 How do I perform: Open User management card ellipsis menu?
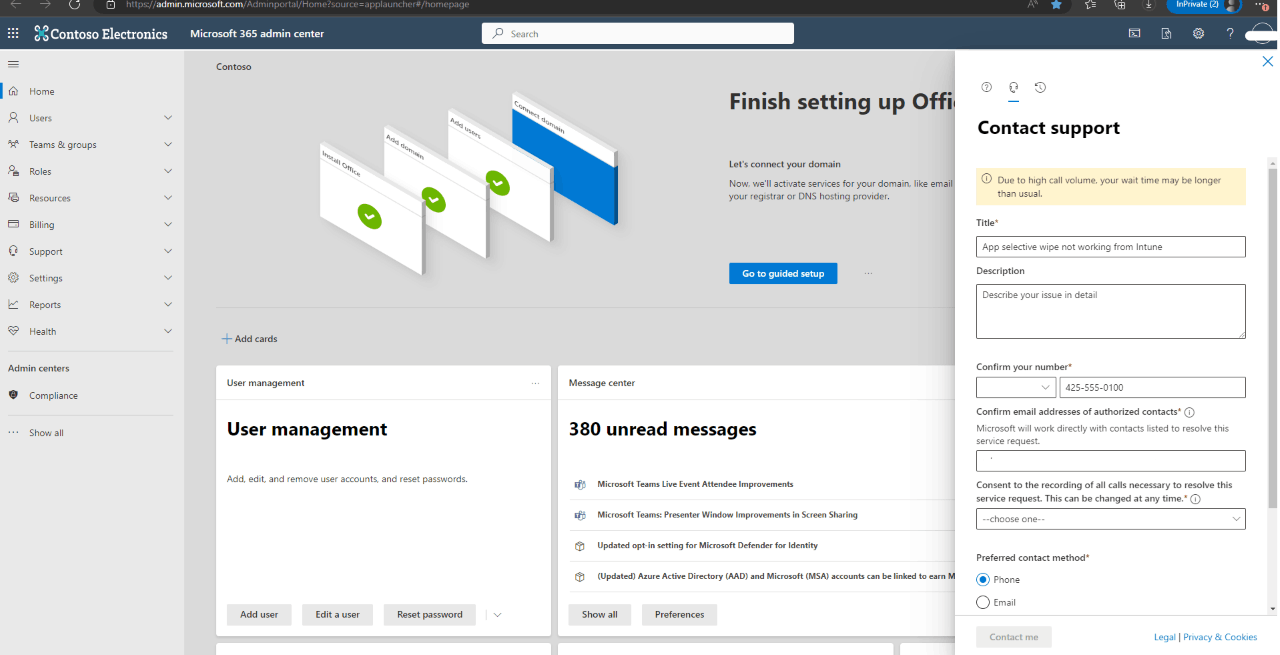click(535, 383)
